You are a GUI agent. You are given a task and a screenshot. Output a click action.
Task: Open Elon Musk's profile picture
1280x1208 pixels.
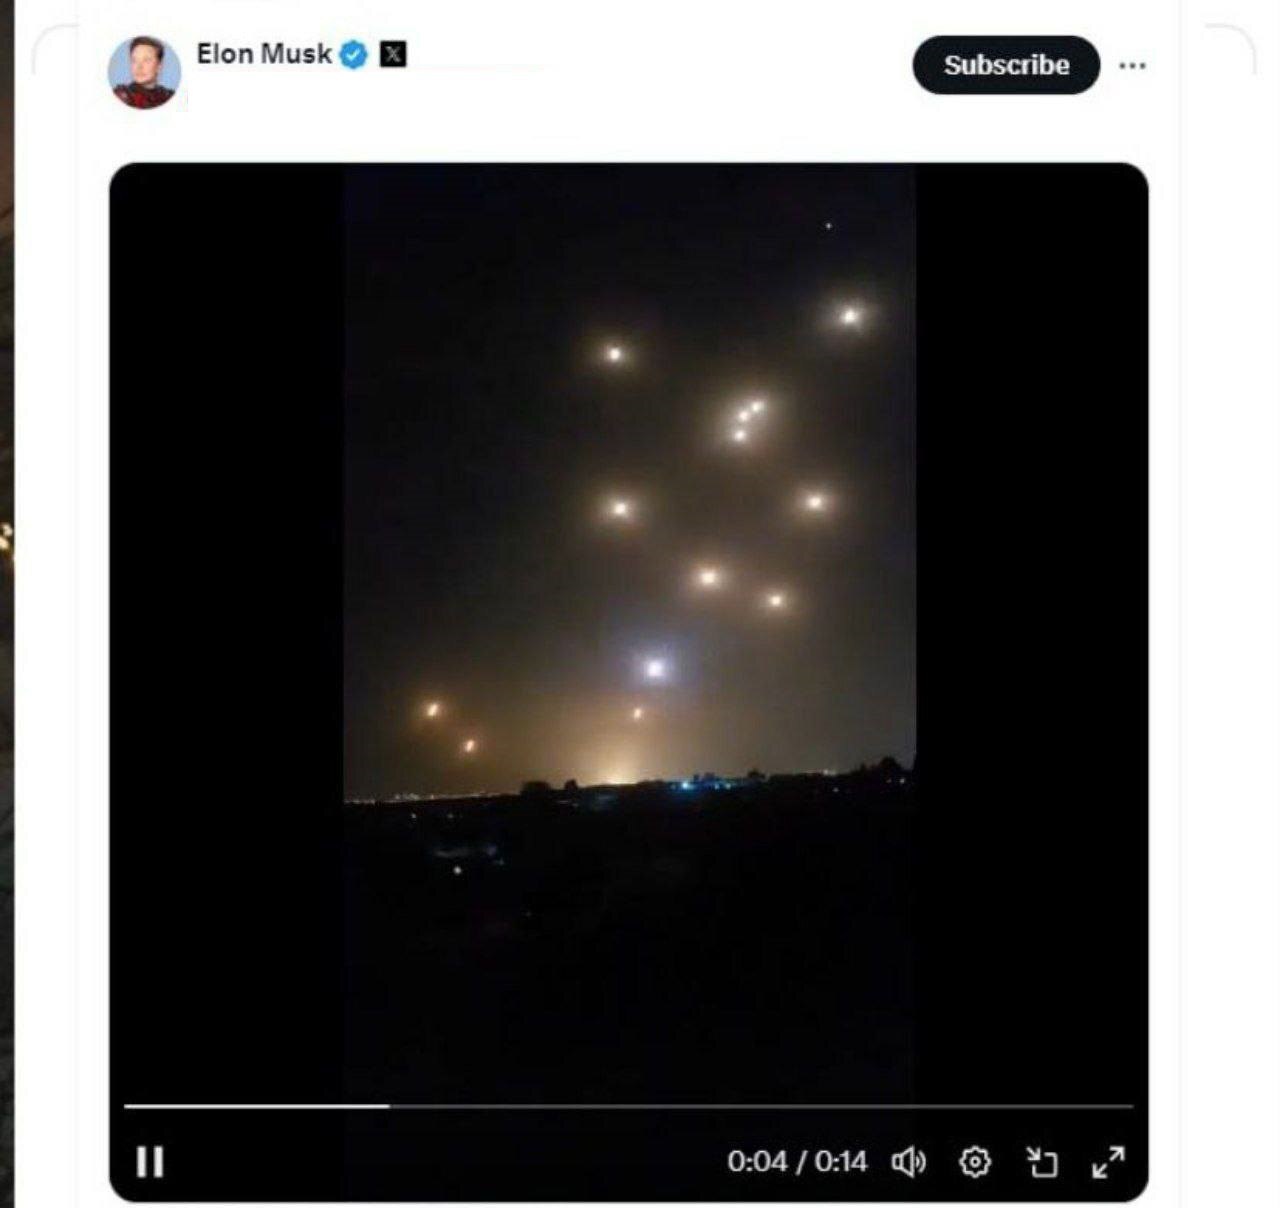pyautogui.click(x=145, y=72)
